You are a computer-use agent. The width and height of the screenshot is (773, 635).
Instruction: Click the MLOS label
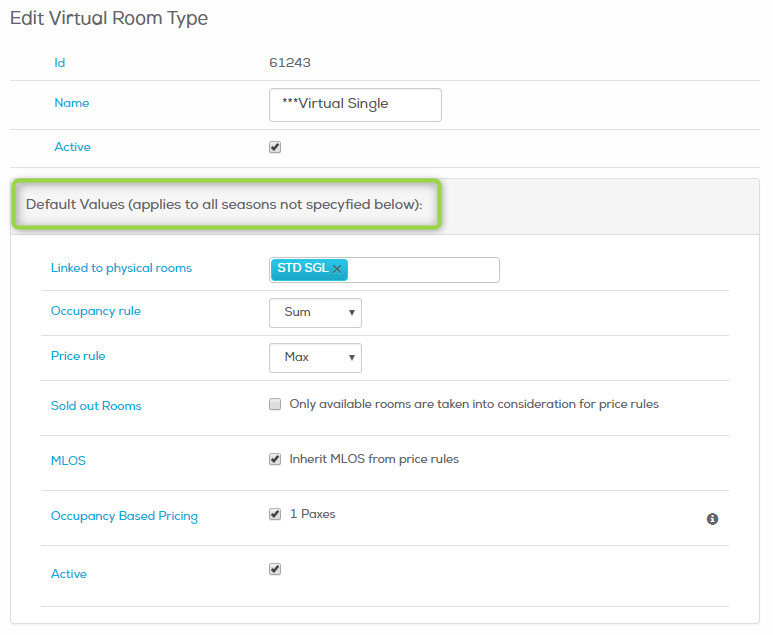(68, 460)
